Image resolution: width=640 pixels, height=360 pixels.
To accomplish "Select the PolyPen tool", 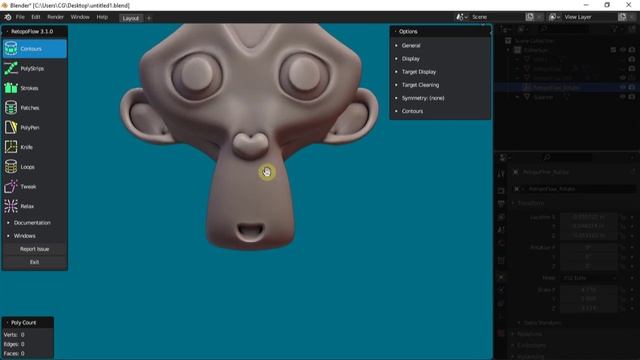I will click(35, 127).
